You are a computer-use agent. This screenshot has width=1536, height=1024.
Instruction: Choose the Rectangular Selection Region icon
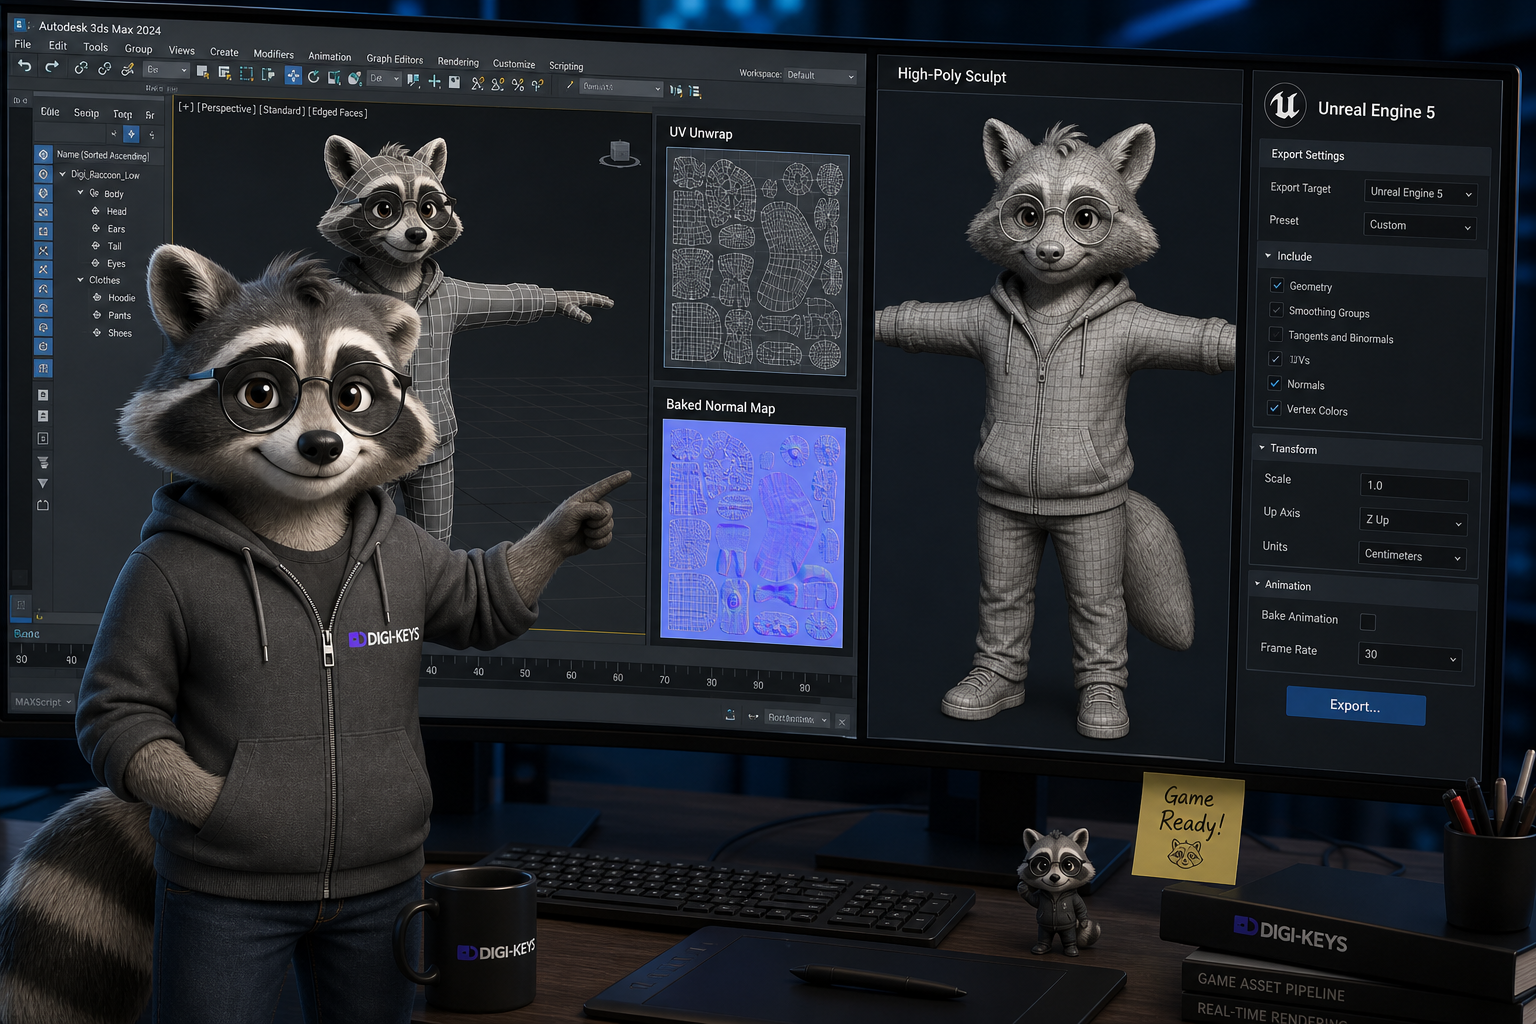click(x=246, y=73)
